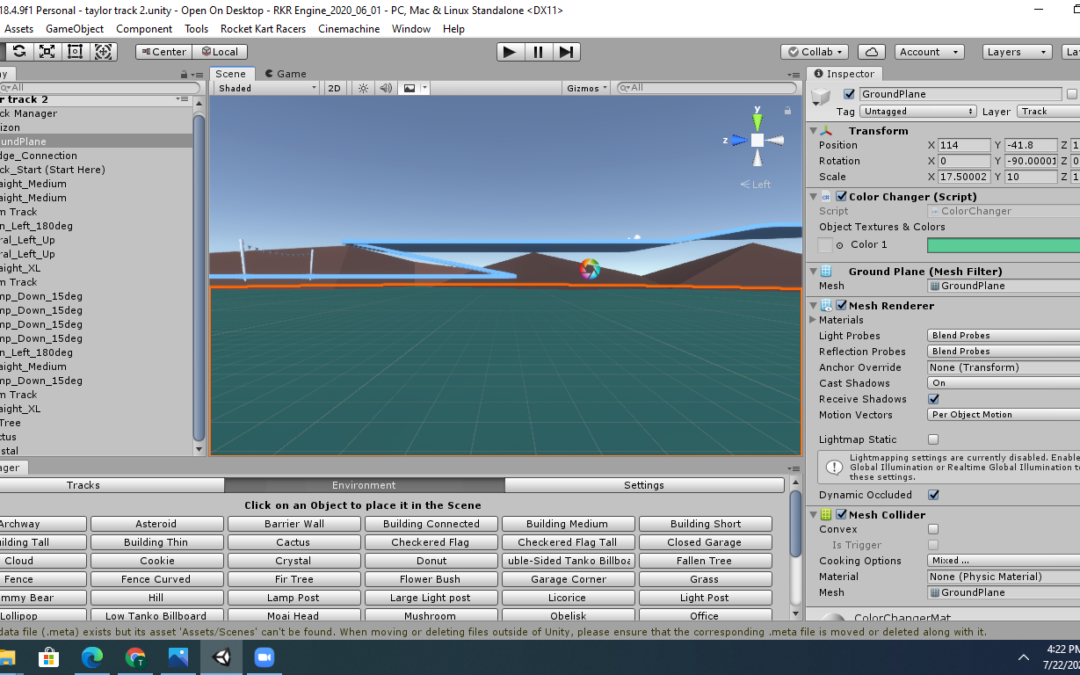This screenshot has height=675, width=1080.
Task: Toggle scene audio speaker icon
Action: coord(386,88)
